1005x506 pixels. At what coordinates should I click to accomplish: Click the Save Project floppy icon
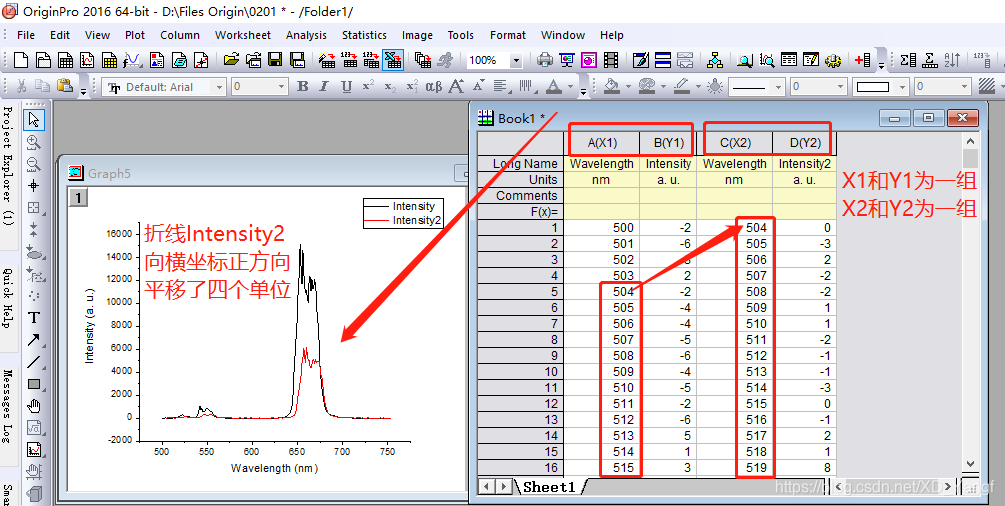pos(275,60)
